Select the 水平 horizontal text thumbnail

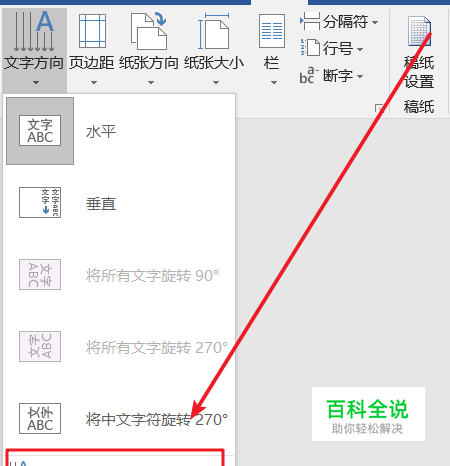(x=40, y=131)
